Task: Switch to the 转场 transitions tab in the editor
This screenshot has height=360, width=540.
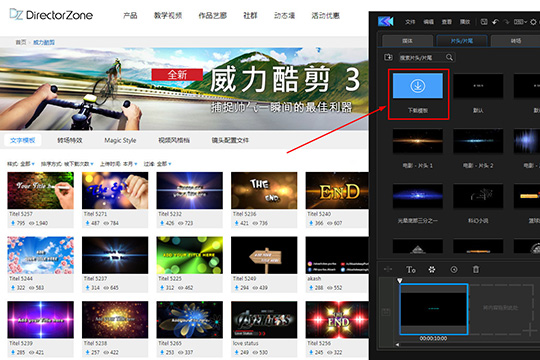Action: 516,41
